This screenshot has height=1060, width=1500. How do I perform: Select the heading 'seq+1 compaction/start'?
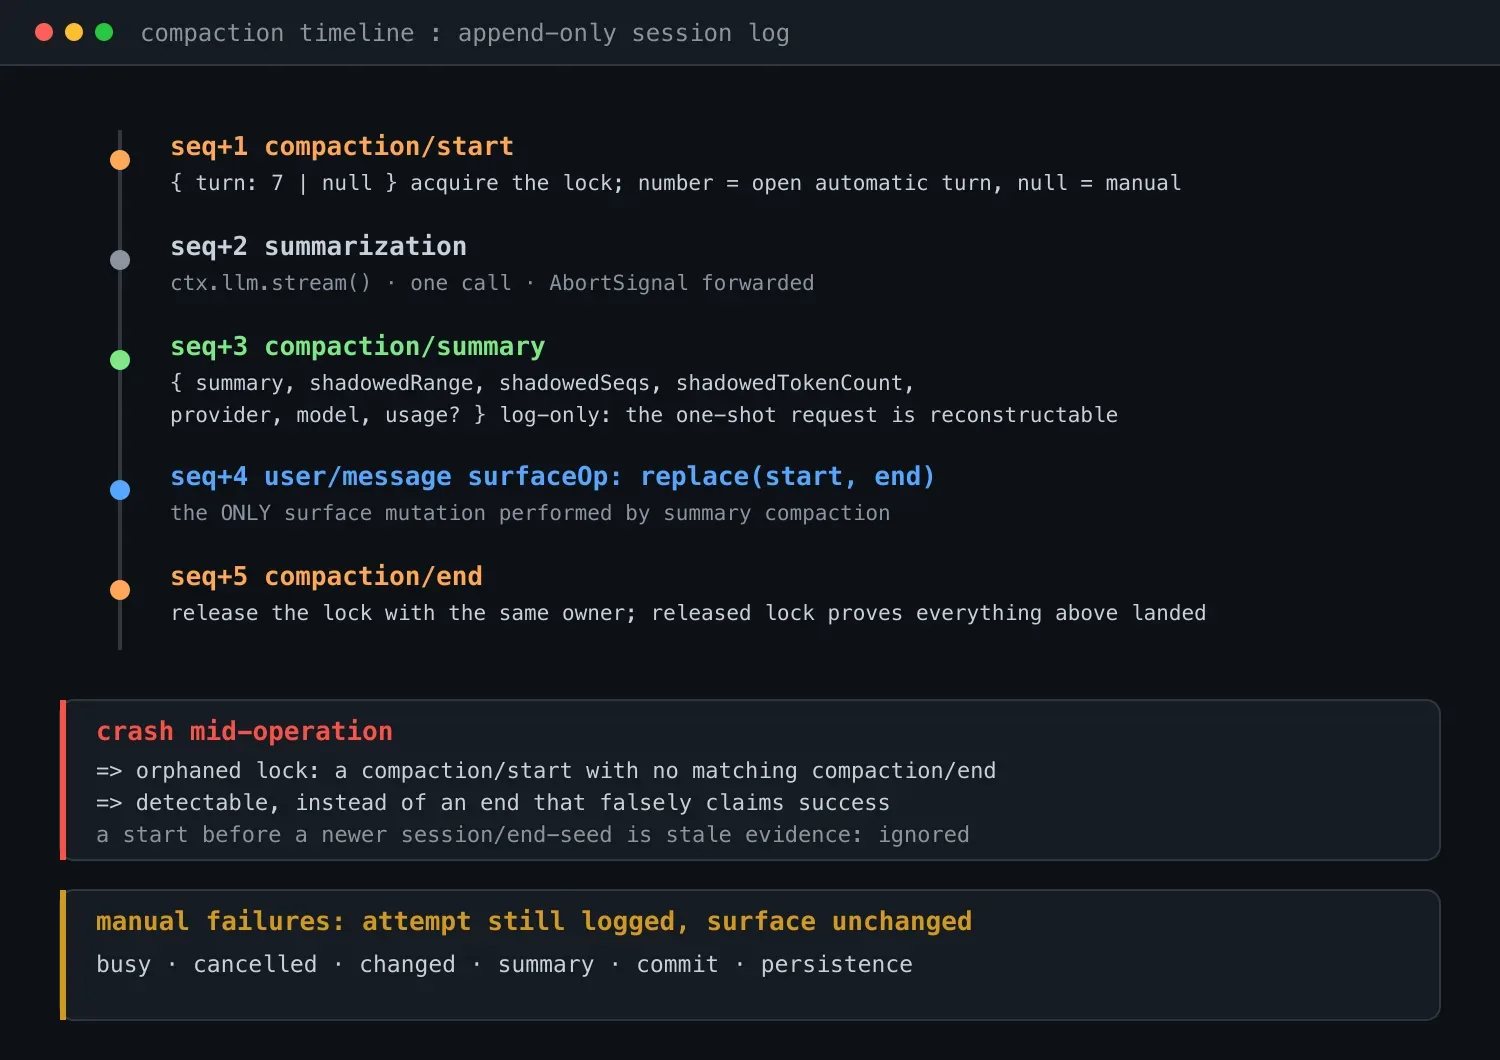coord(342,146)
